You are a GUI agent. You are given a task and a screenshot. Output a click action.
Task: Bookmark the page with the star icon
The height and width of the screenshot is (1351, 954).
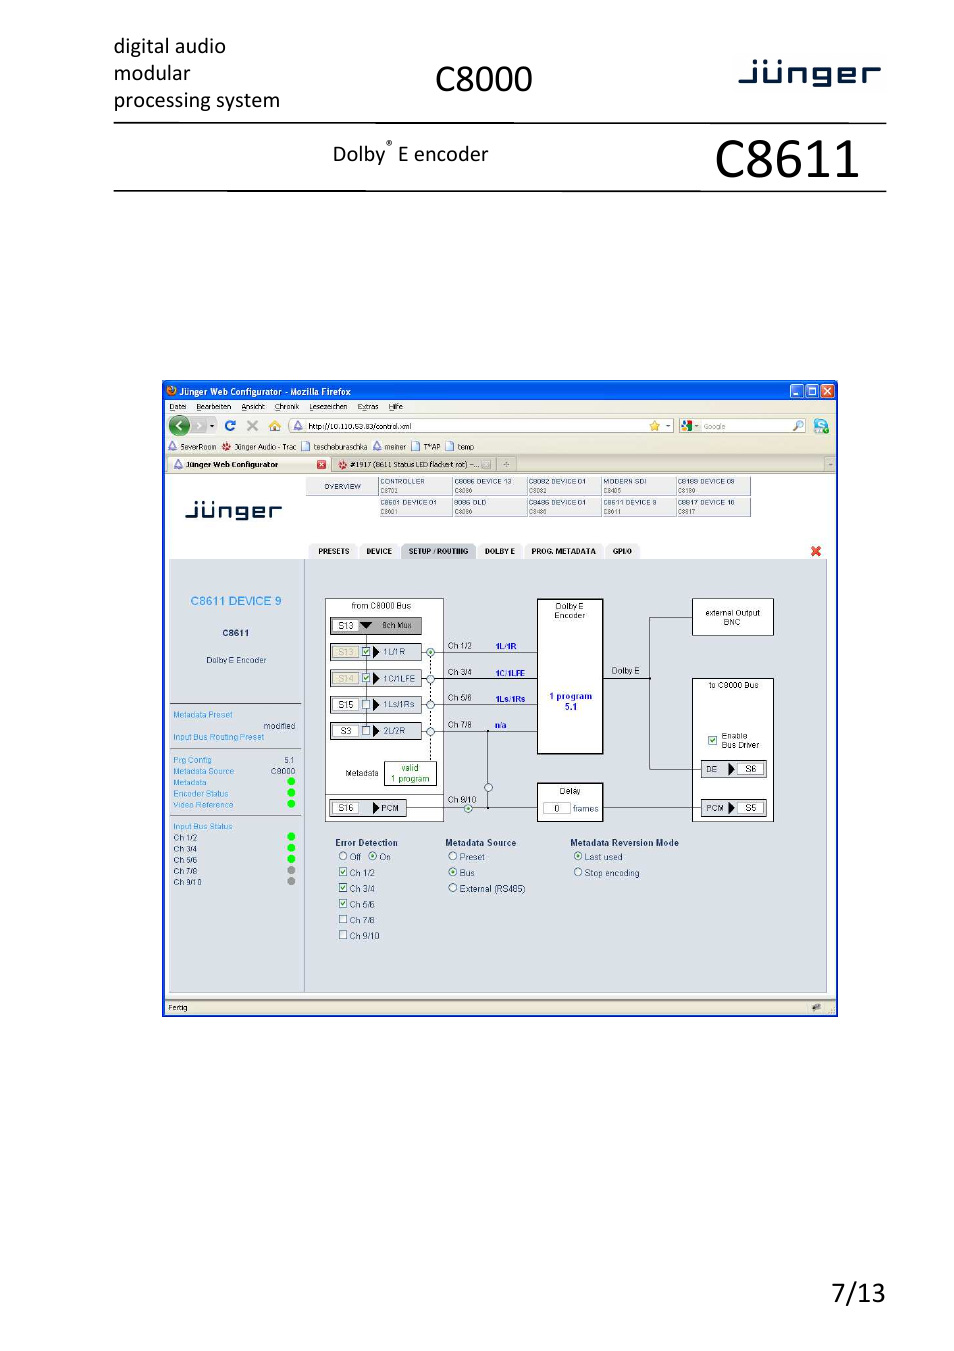(655, 426)
